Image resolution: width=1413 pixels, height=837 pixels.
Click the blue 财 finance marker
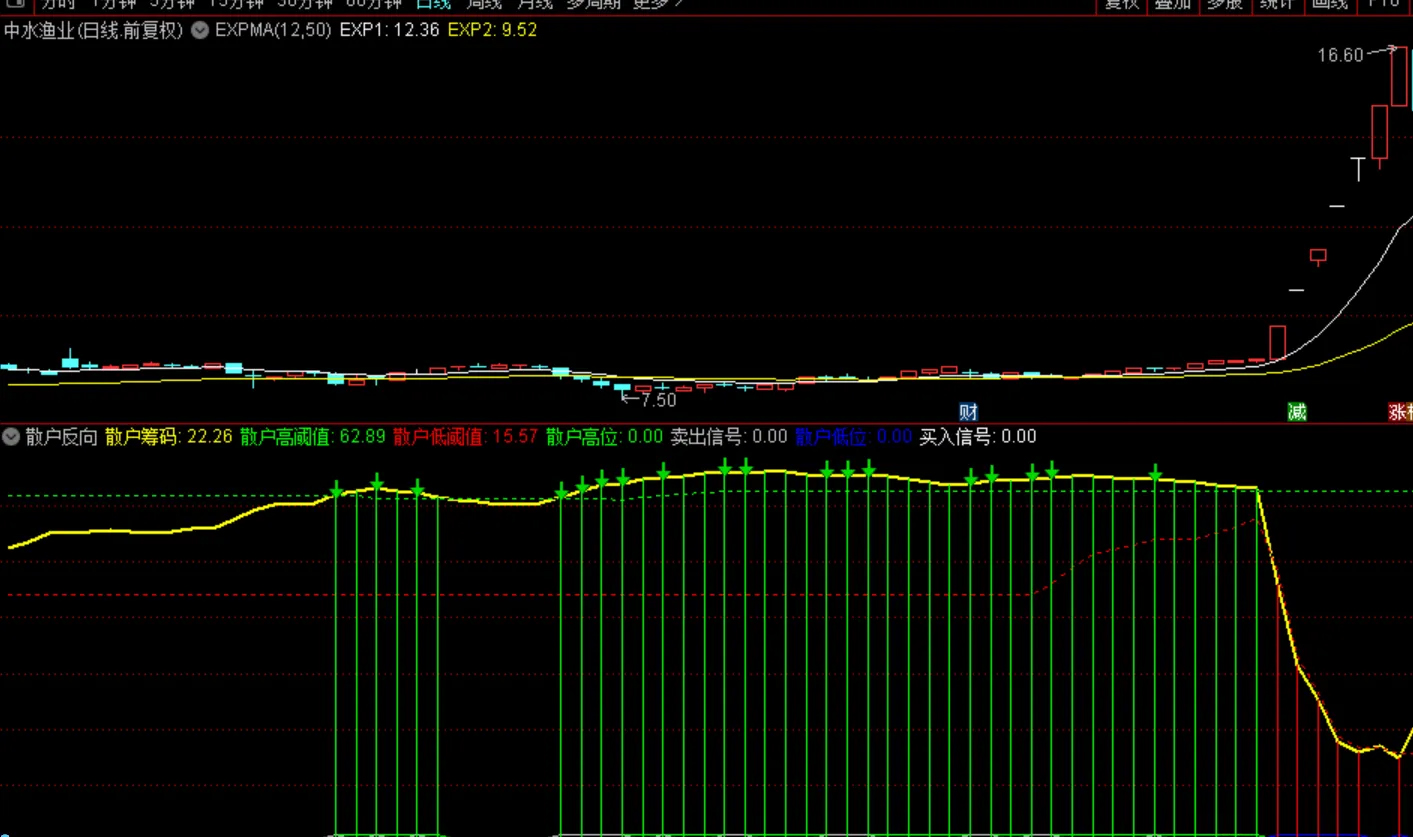[x=968, y=412]
